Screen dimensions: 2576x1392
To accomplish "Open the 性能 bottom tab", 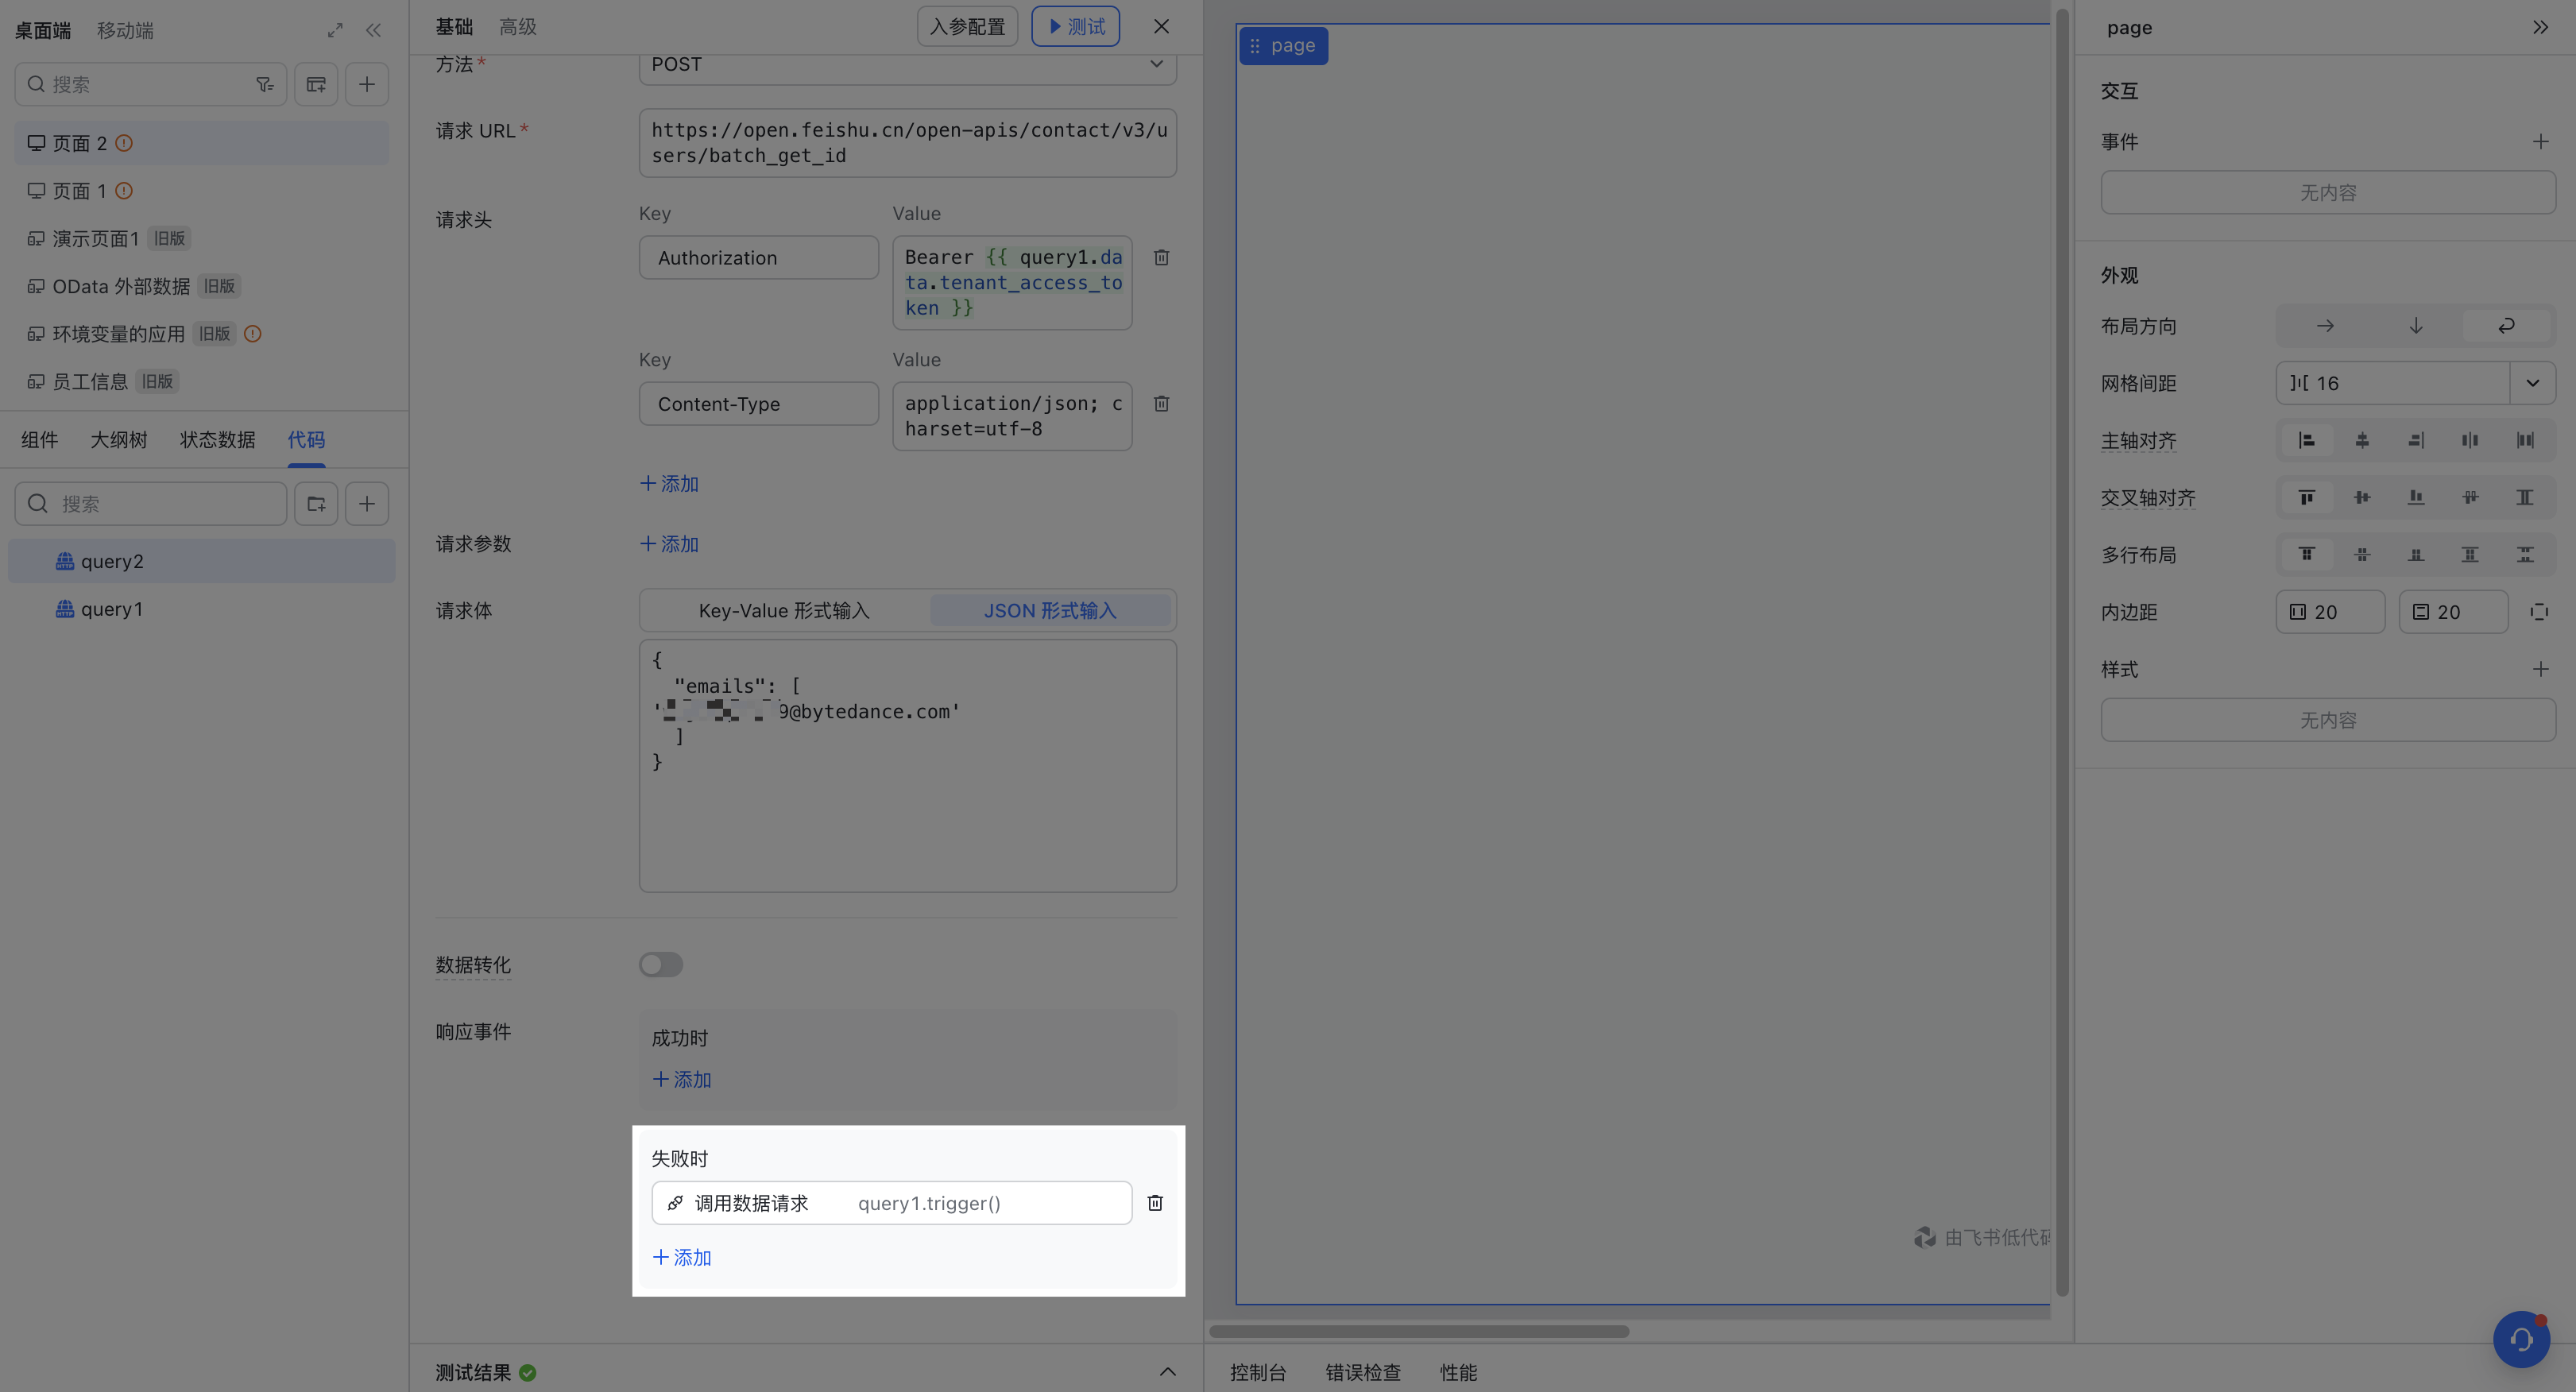I will [x=1458, y=1373].
